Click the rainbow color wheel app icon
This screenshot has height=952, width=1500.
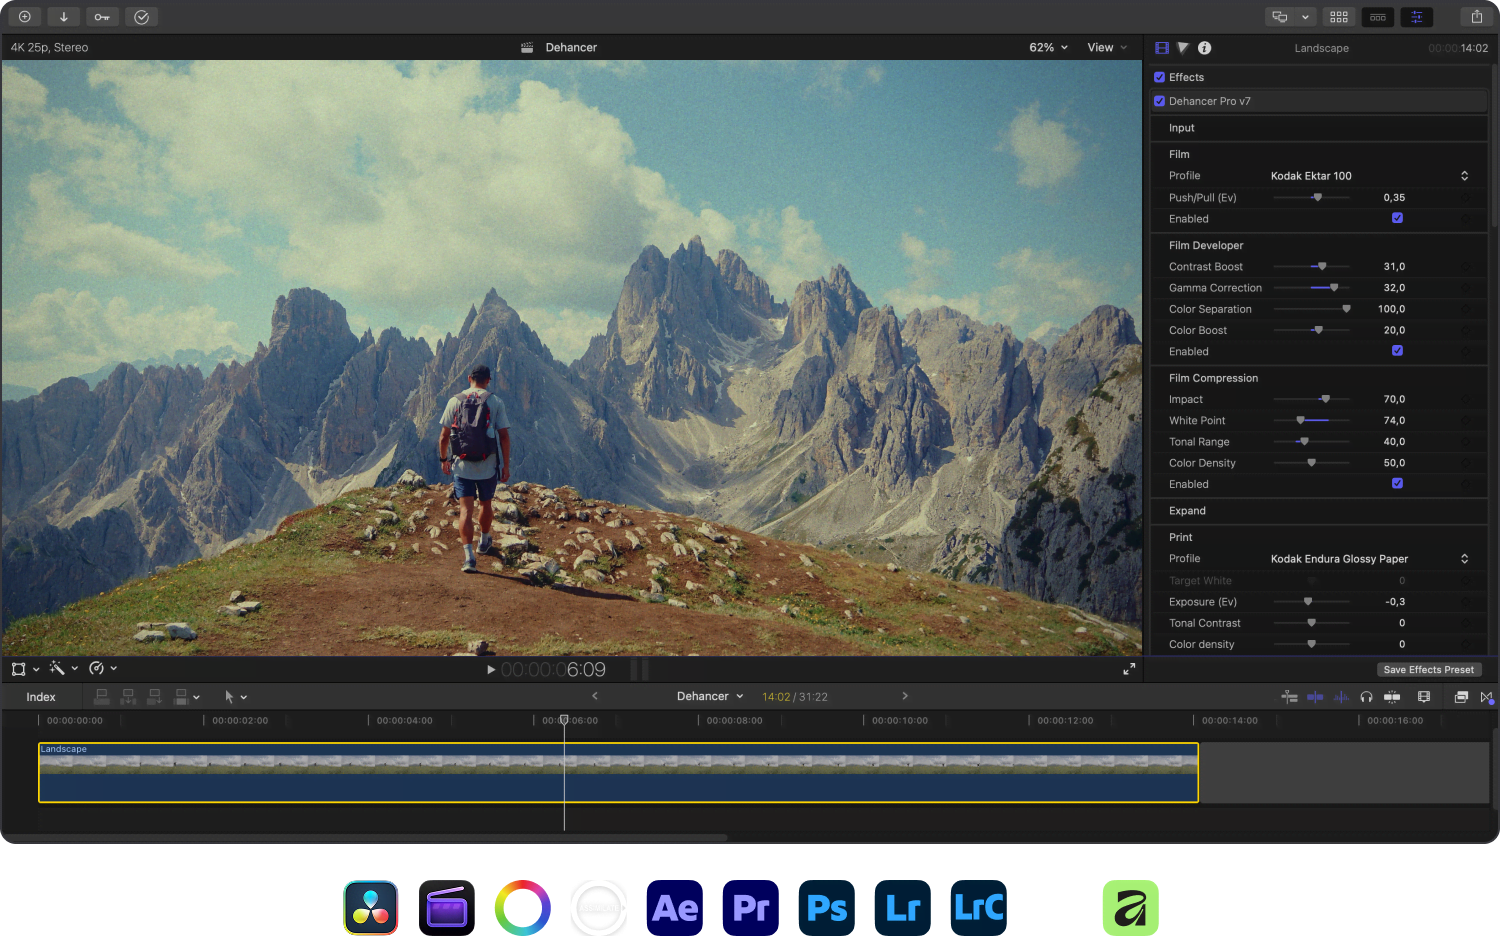[523, 908]
